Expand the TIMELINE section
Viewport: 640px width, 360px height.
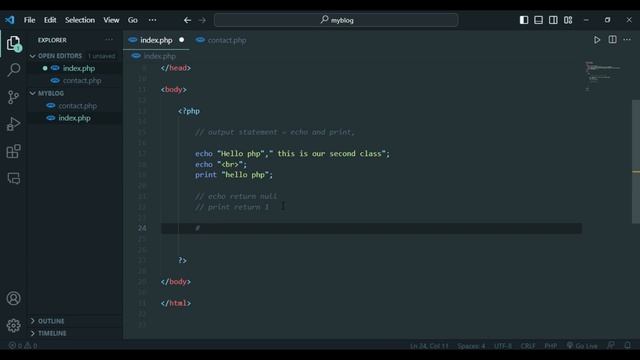click(x=52, y=333)
